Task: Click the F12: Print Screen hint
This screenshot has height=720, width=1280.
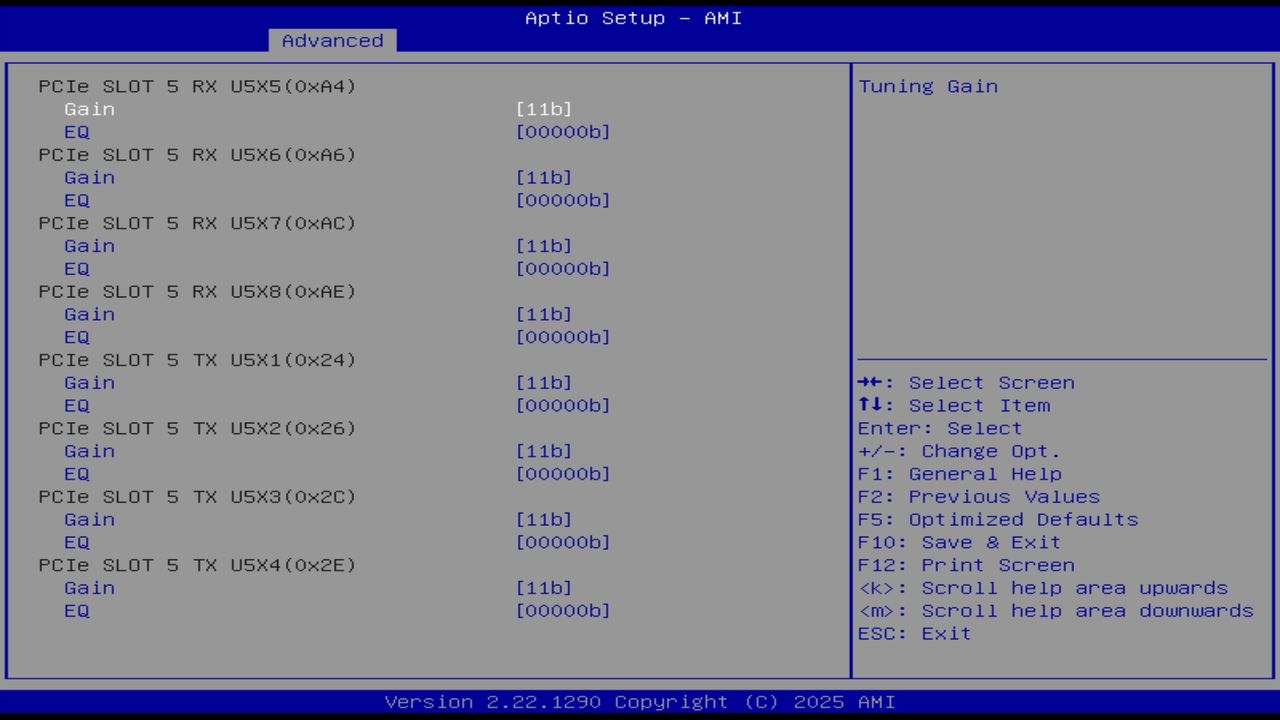Action: [966, 566]
